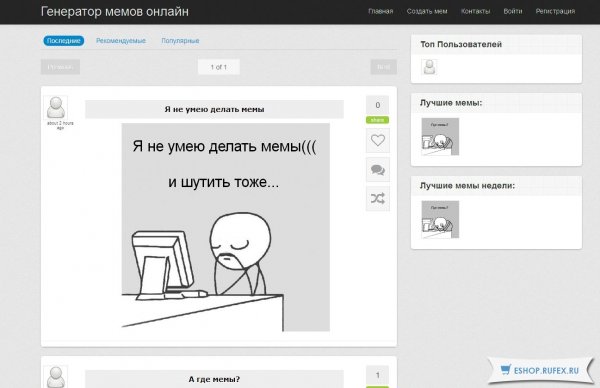Click the vote count 1 on second post

coord(378,375)
